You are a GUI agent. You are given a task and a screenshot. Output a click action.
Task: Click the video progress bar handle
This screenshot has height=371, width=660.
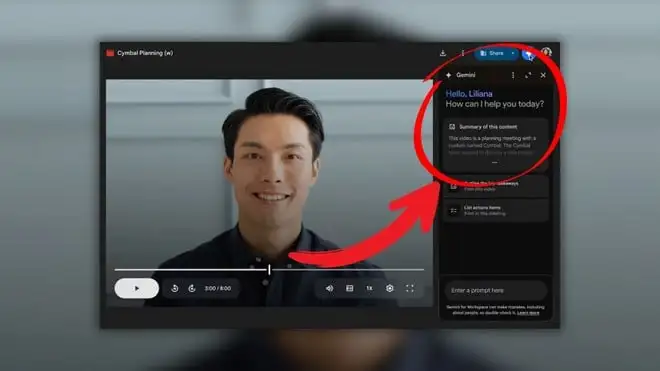point(269,270)
